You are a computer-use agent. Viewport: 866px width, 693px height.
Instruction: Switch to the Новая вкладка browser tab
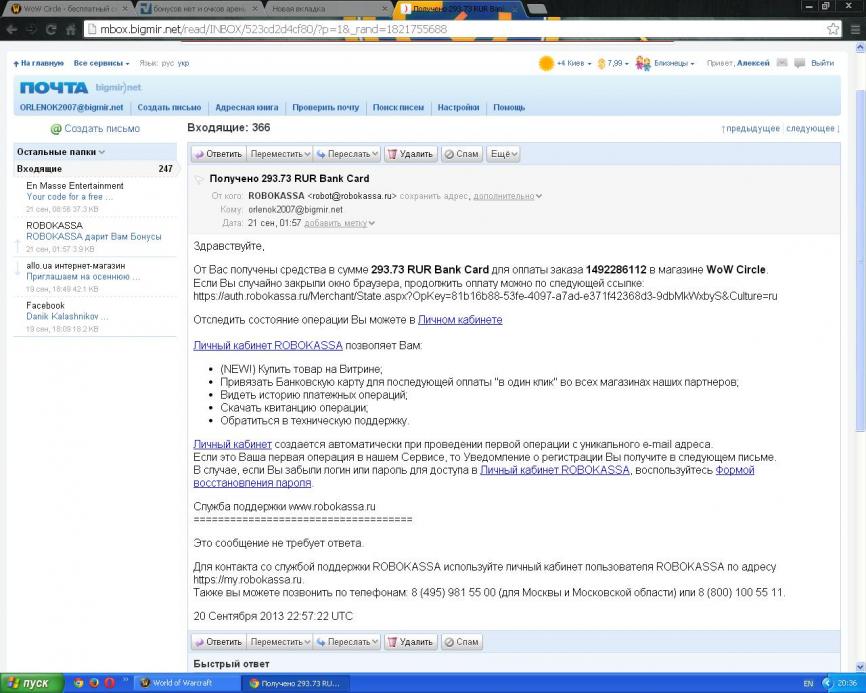321,8
